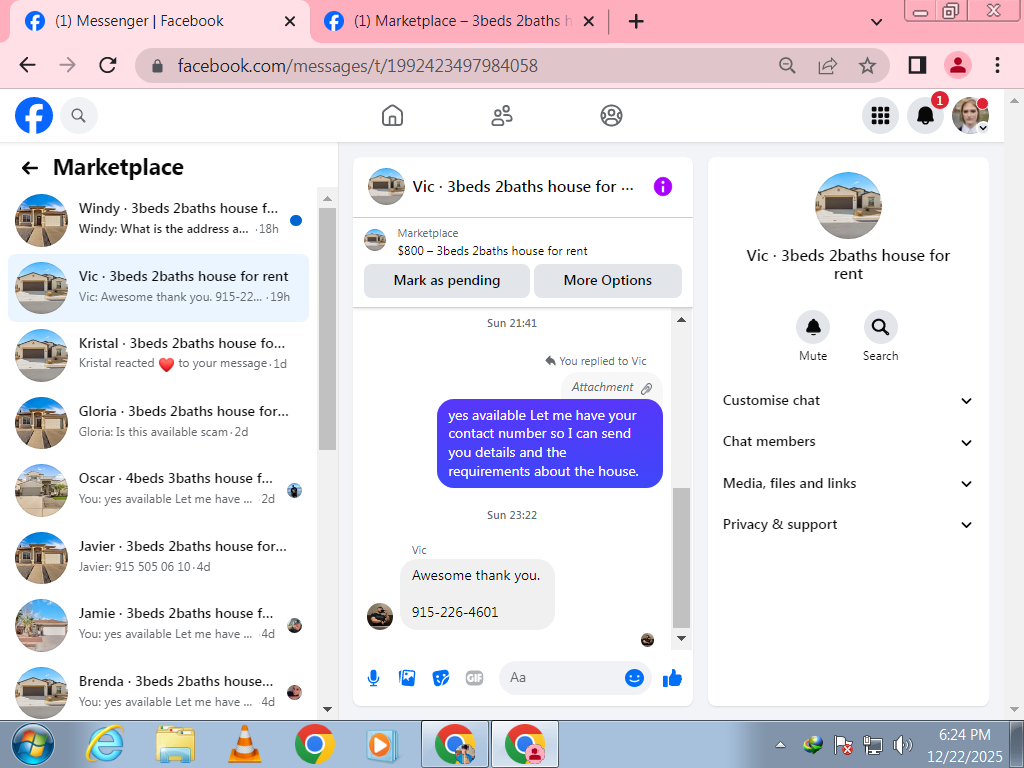Open Chrome three-dot menu
The width and height of the screenshot is (1024, 768).
(997, 65)
